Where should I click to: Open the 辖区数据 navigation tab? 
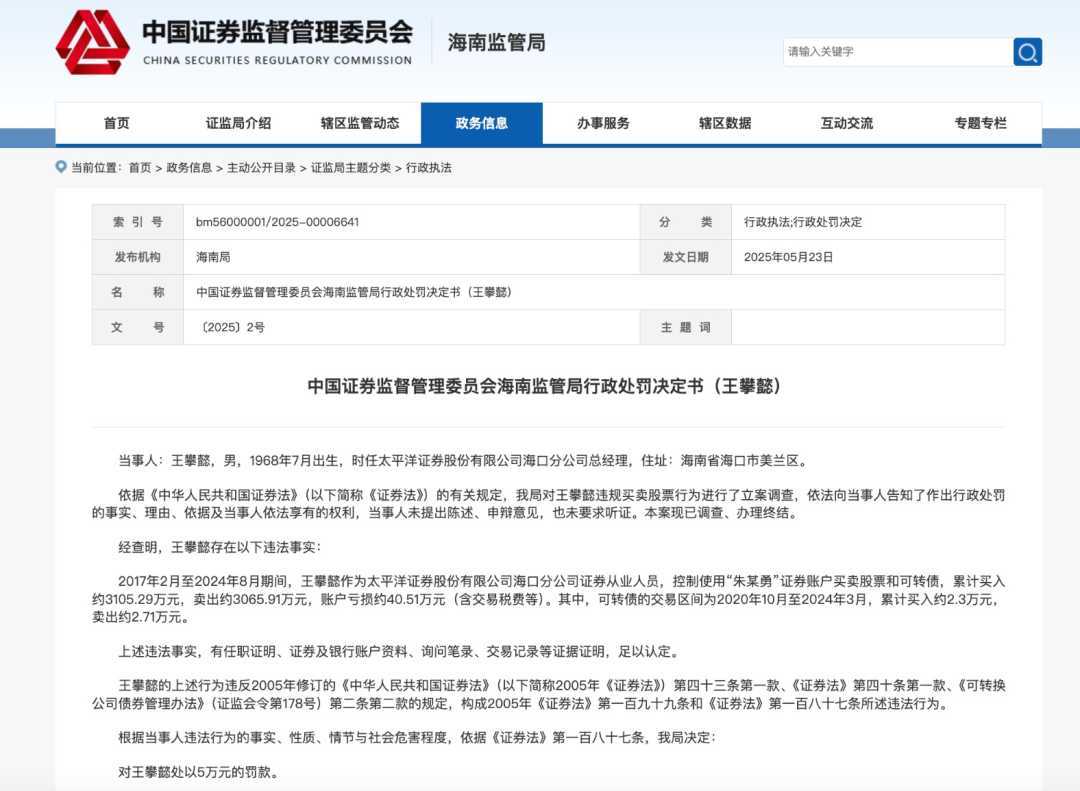click(x=725, y=123)
